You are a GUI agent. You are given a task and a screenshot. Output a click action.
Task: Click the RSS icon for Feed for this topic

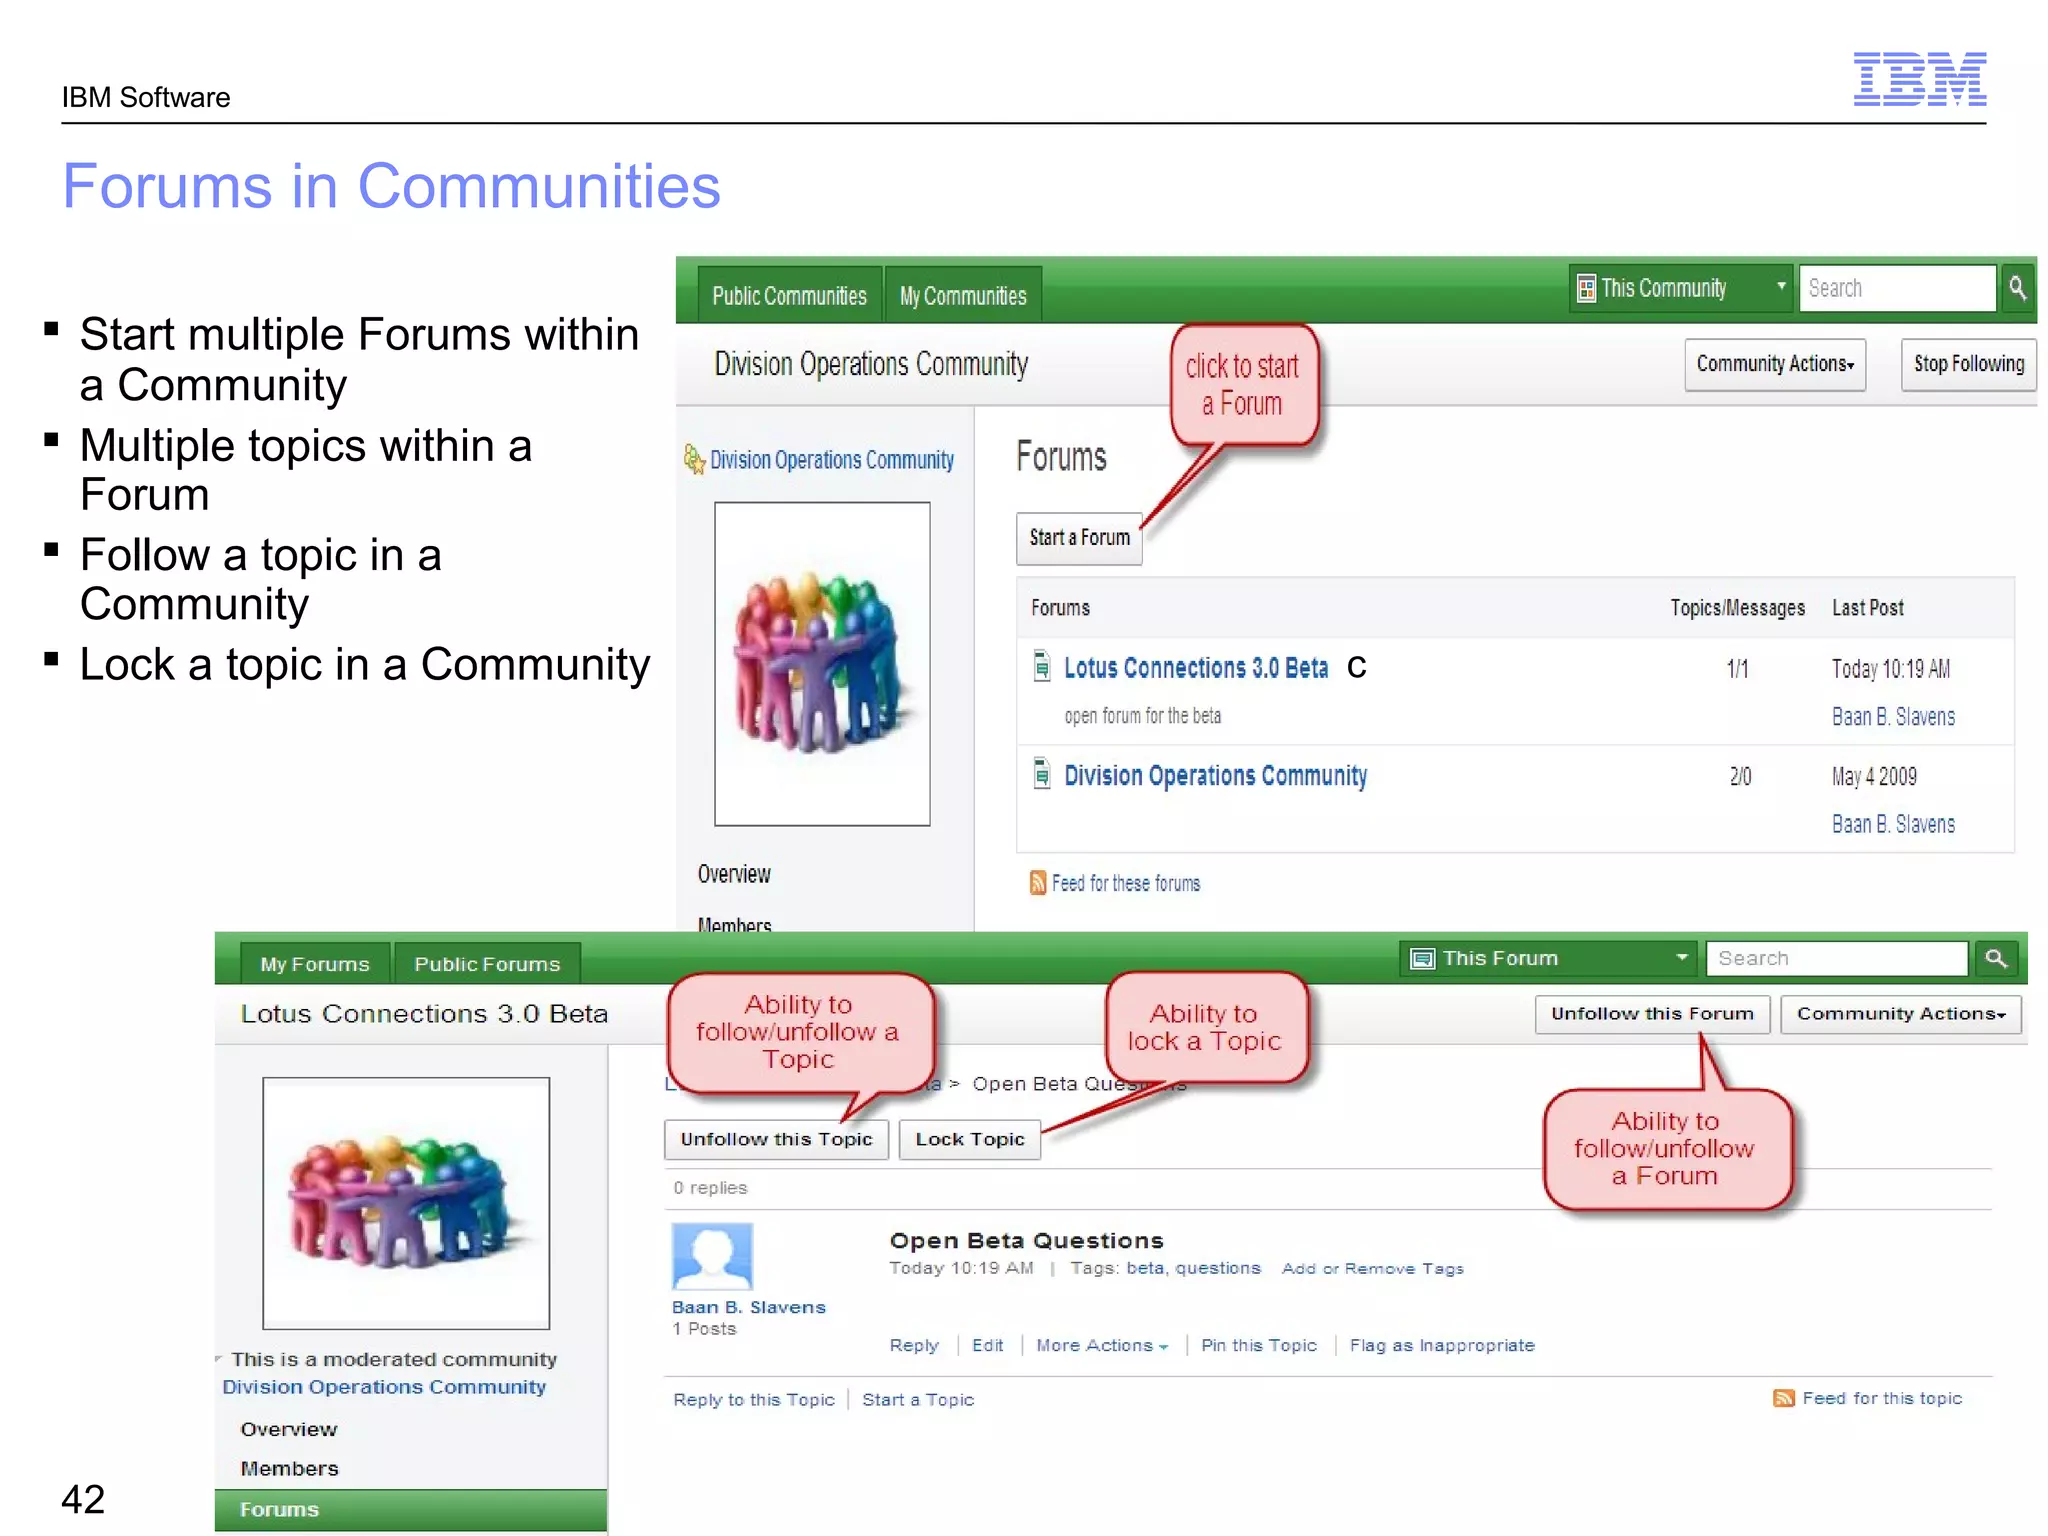tap(1783, 1398)
